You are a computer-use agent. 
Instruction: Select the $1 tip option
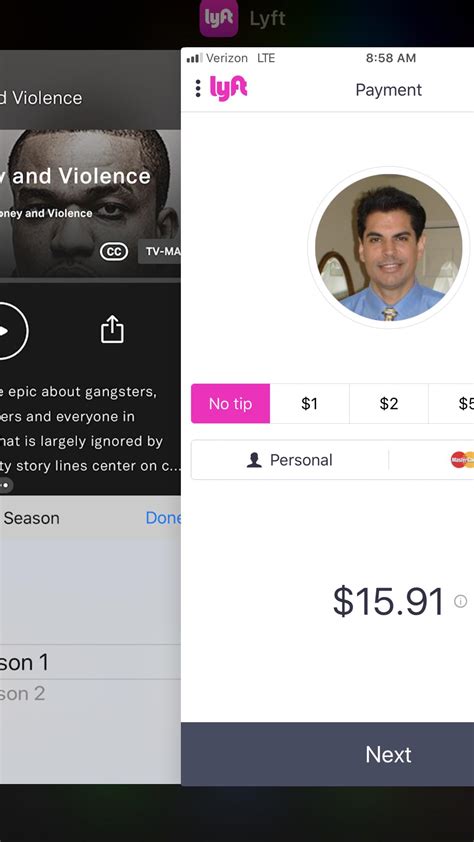coord(309,404)
